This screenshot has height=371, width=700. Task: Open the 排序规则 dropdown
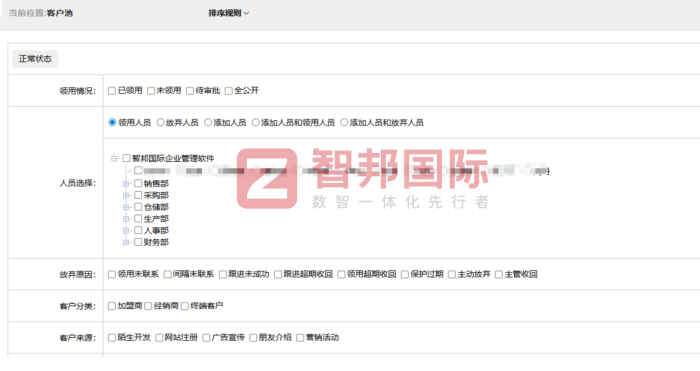click(229, 13)
